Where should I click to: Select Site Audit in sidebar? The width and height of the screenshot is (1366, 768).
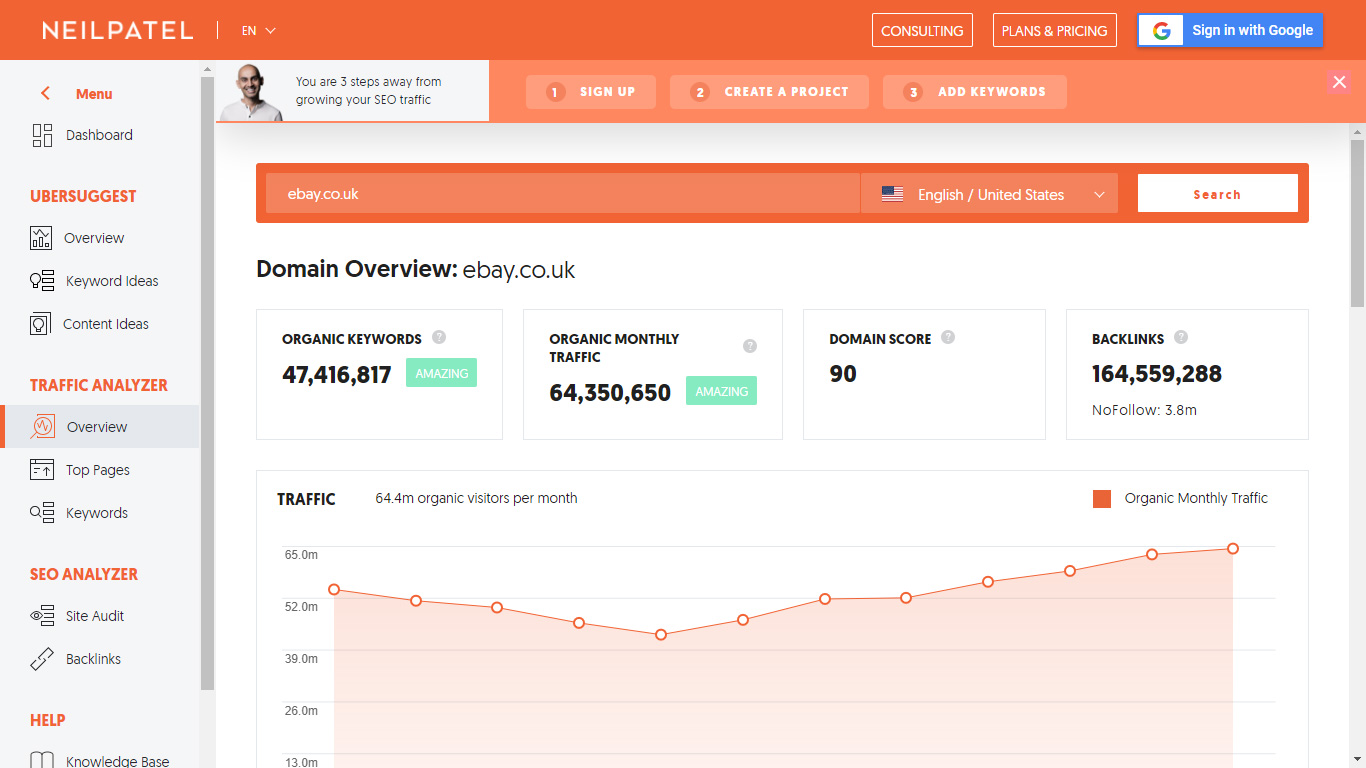pos(95,616)
